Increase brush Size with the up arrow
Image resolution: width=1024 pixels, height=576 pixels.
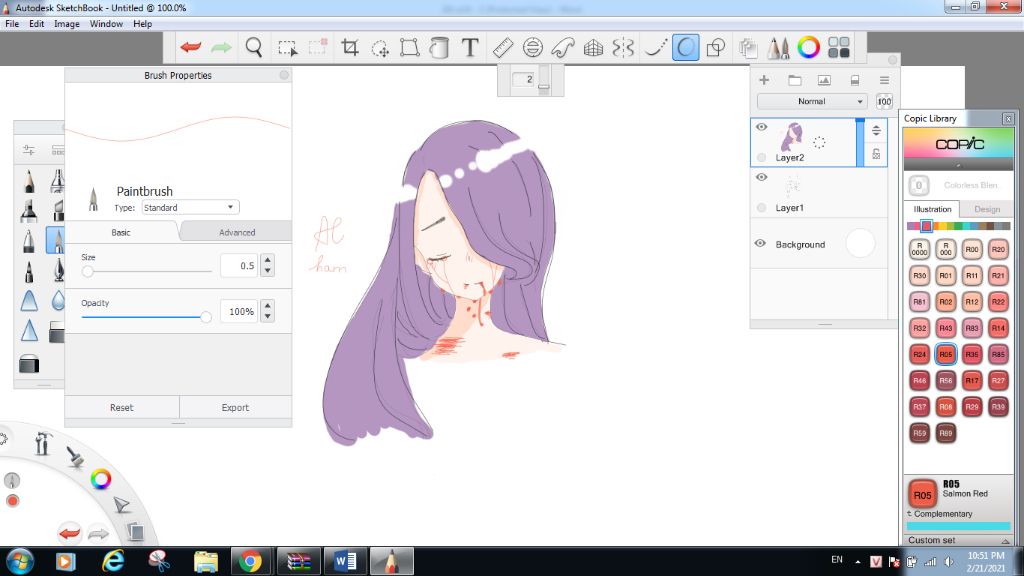pos(267,260)
